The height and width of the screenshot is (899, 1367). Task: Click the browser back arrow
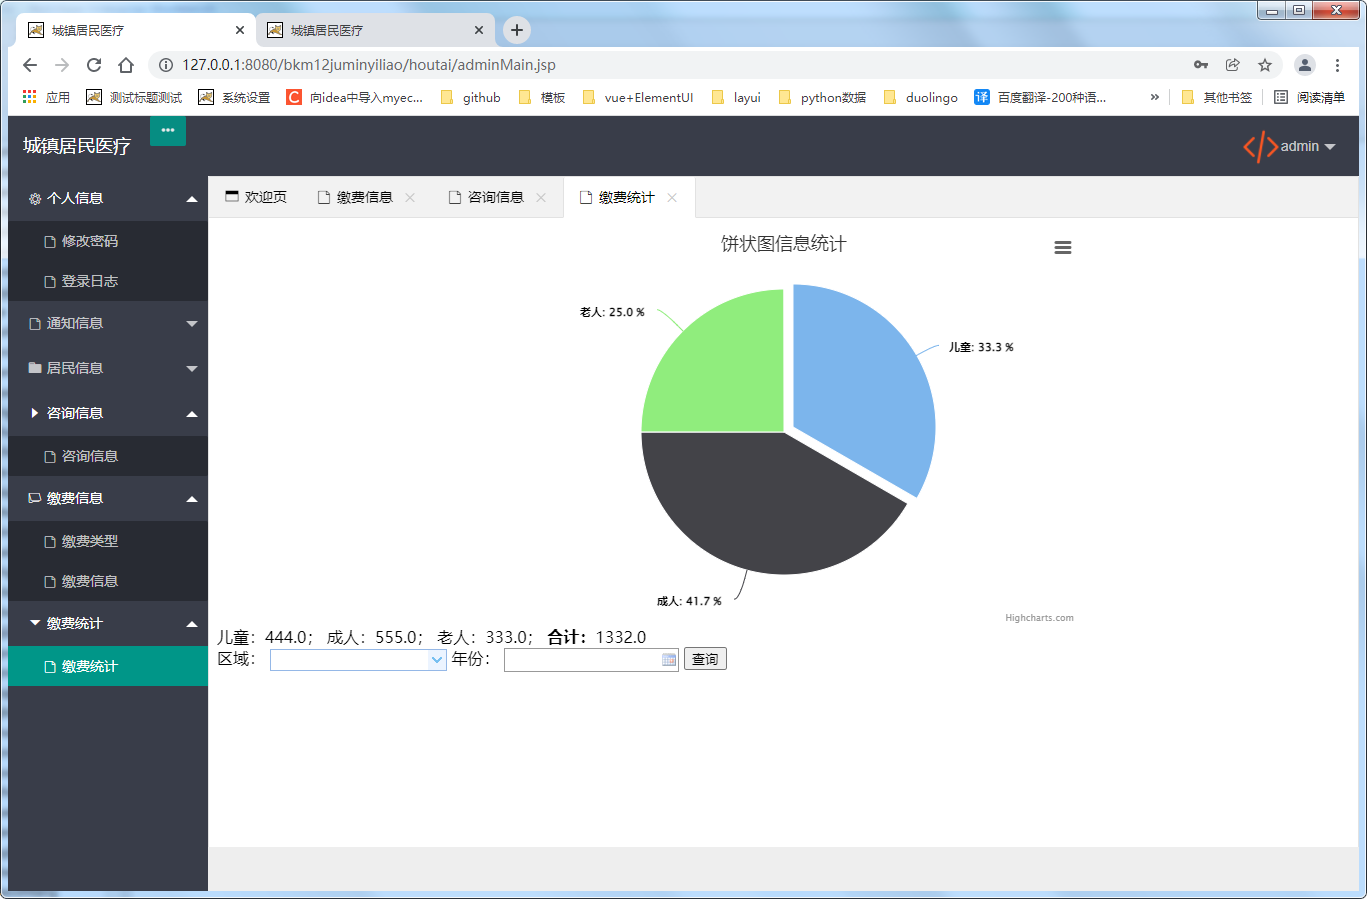point(30,65)
